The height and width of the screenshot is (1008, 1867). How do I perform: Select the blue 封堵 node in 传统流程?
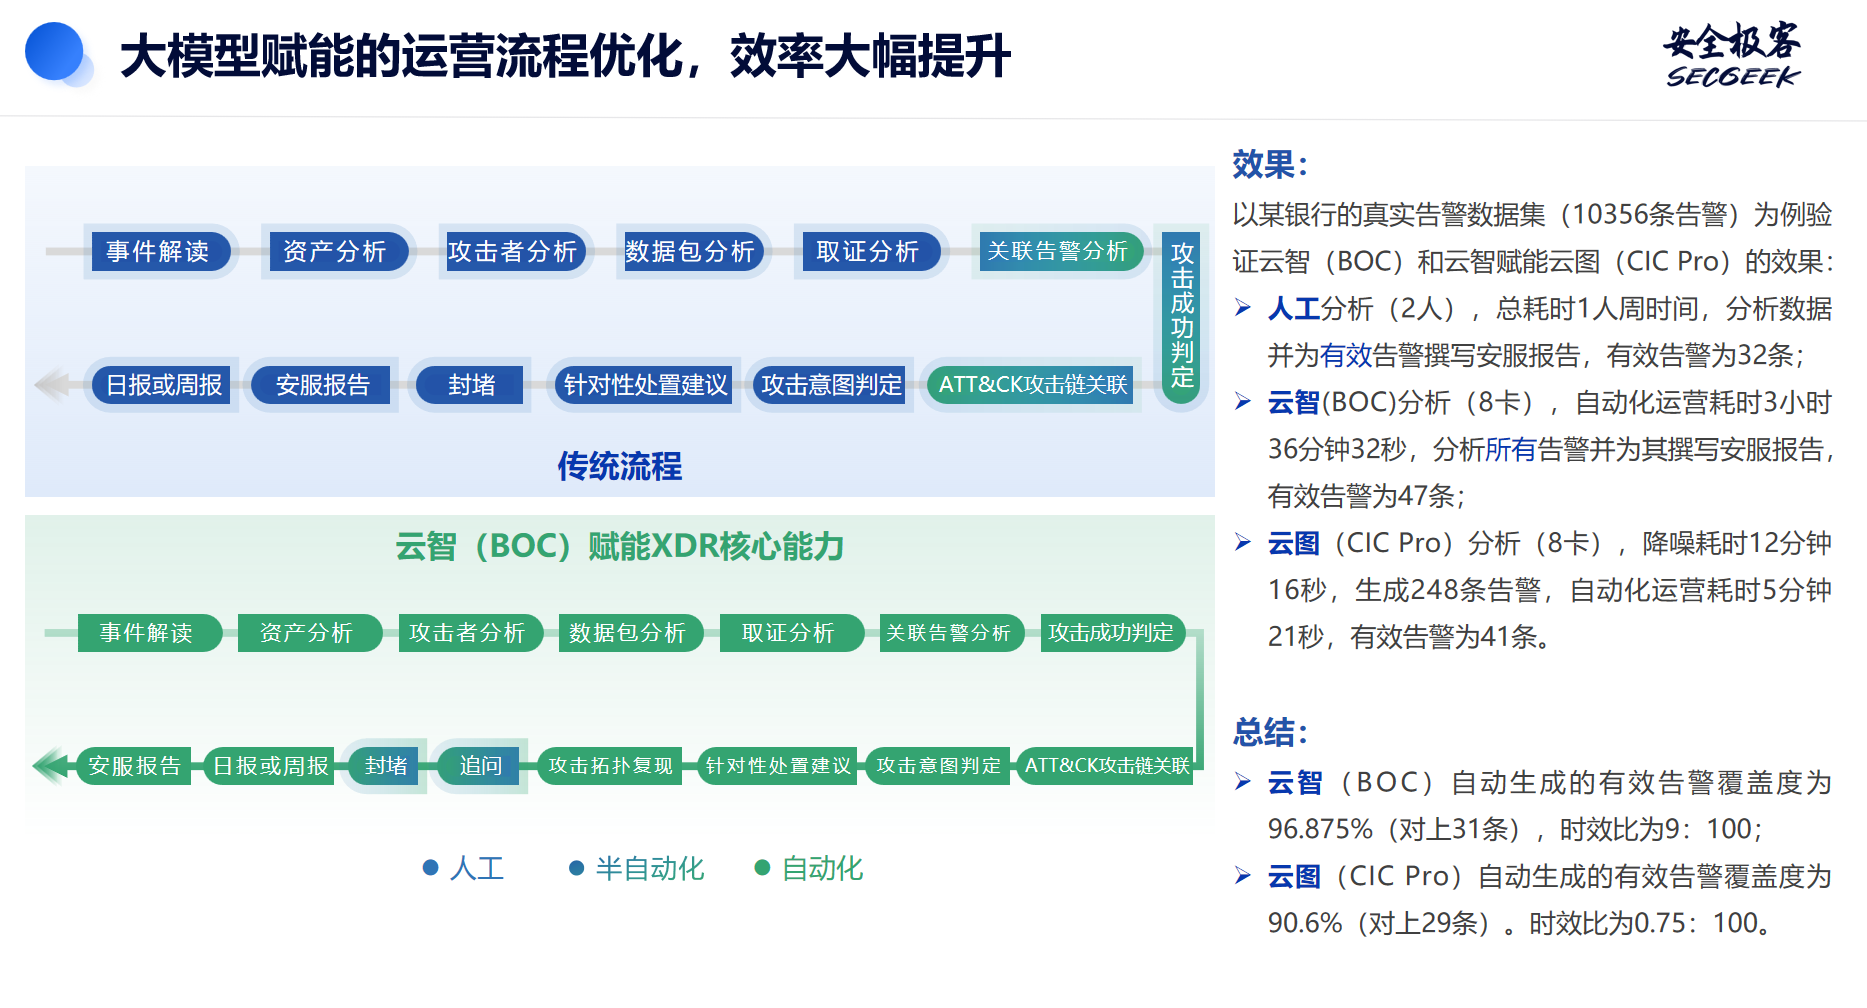pos(470,385)
